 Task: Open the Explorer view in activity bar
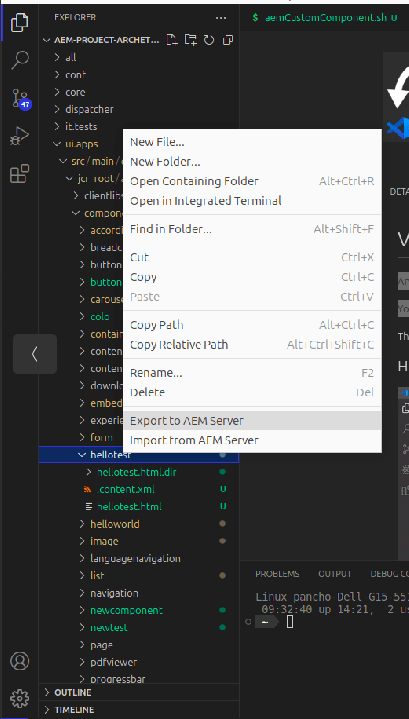click(19, 22)
